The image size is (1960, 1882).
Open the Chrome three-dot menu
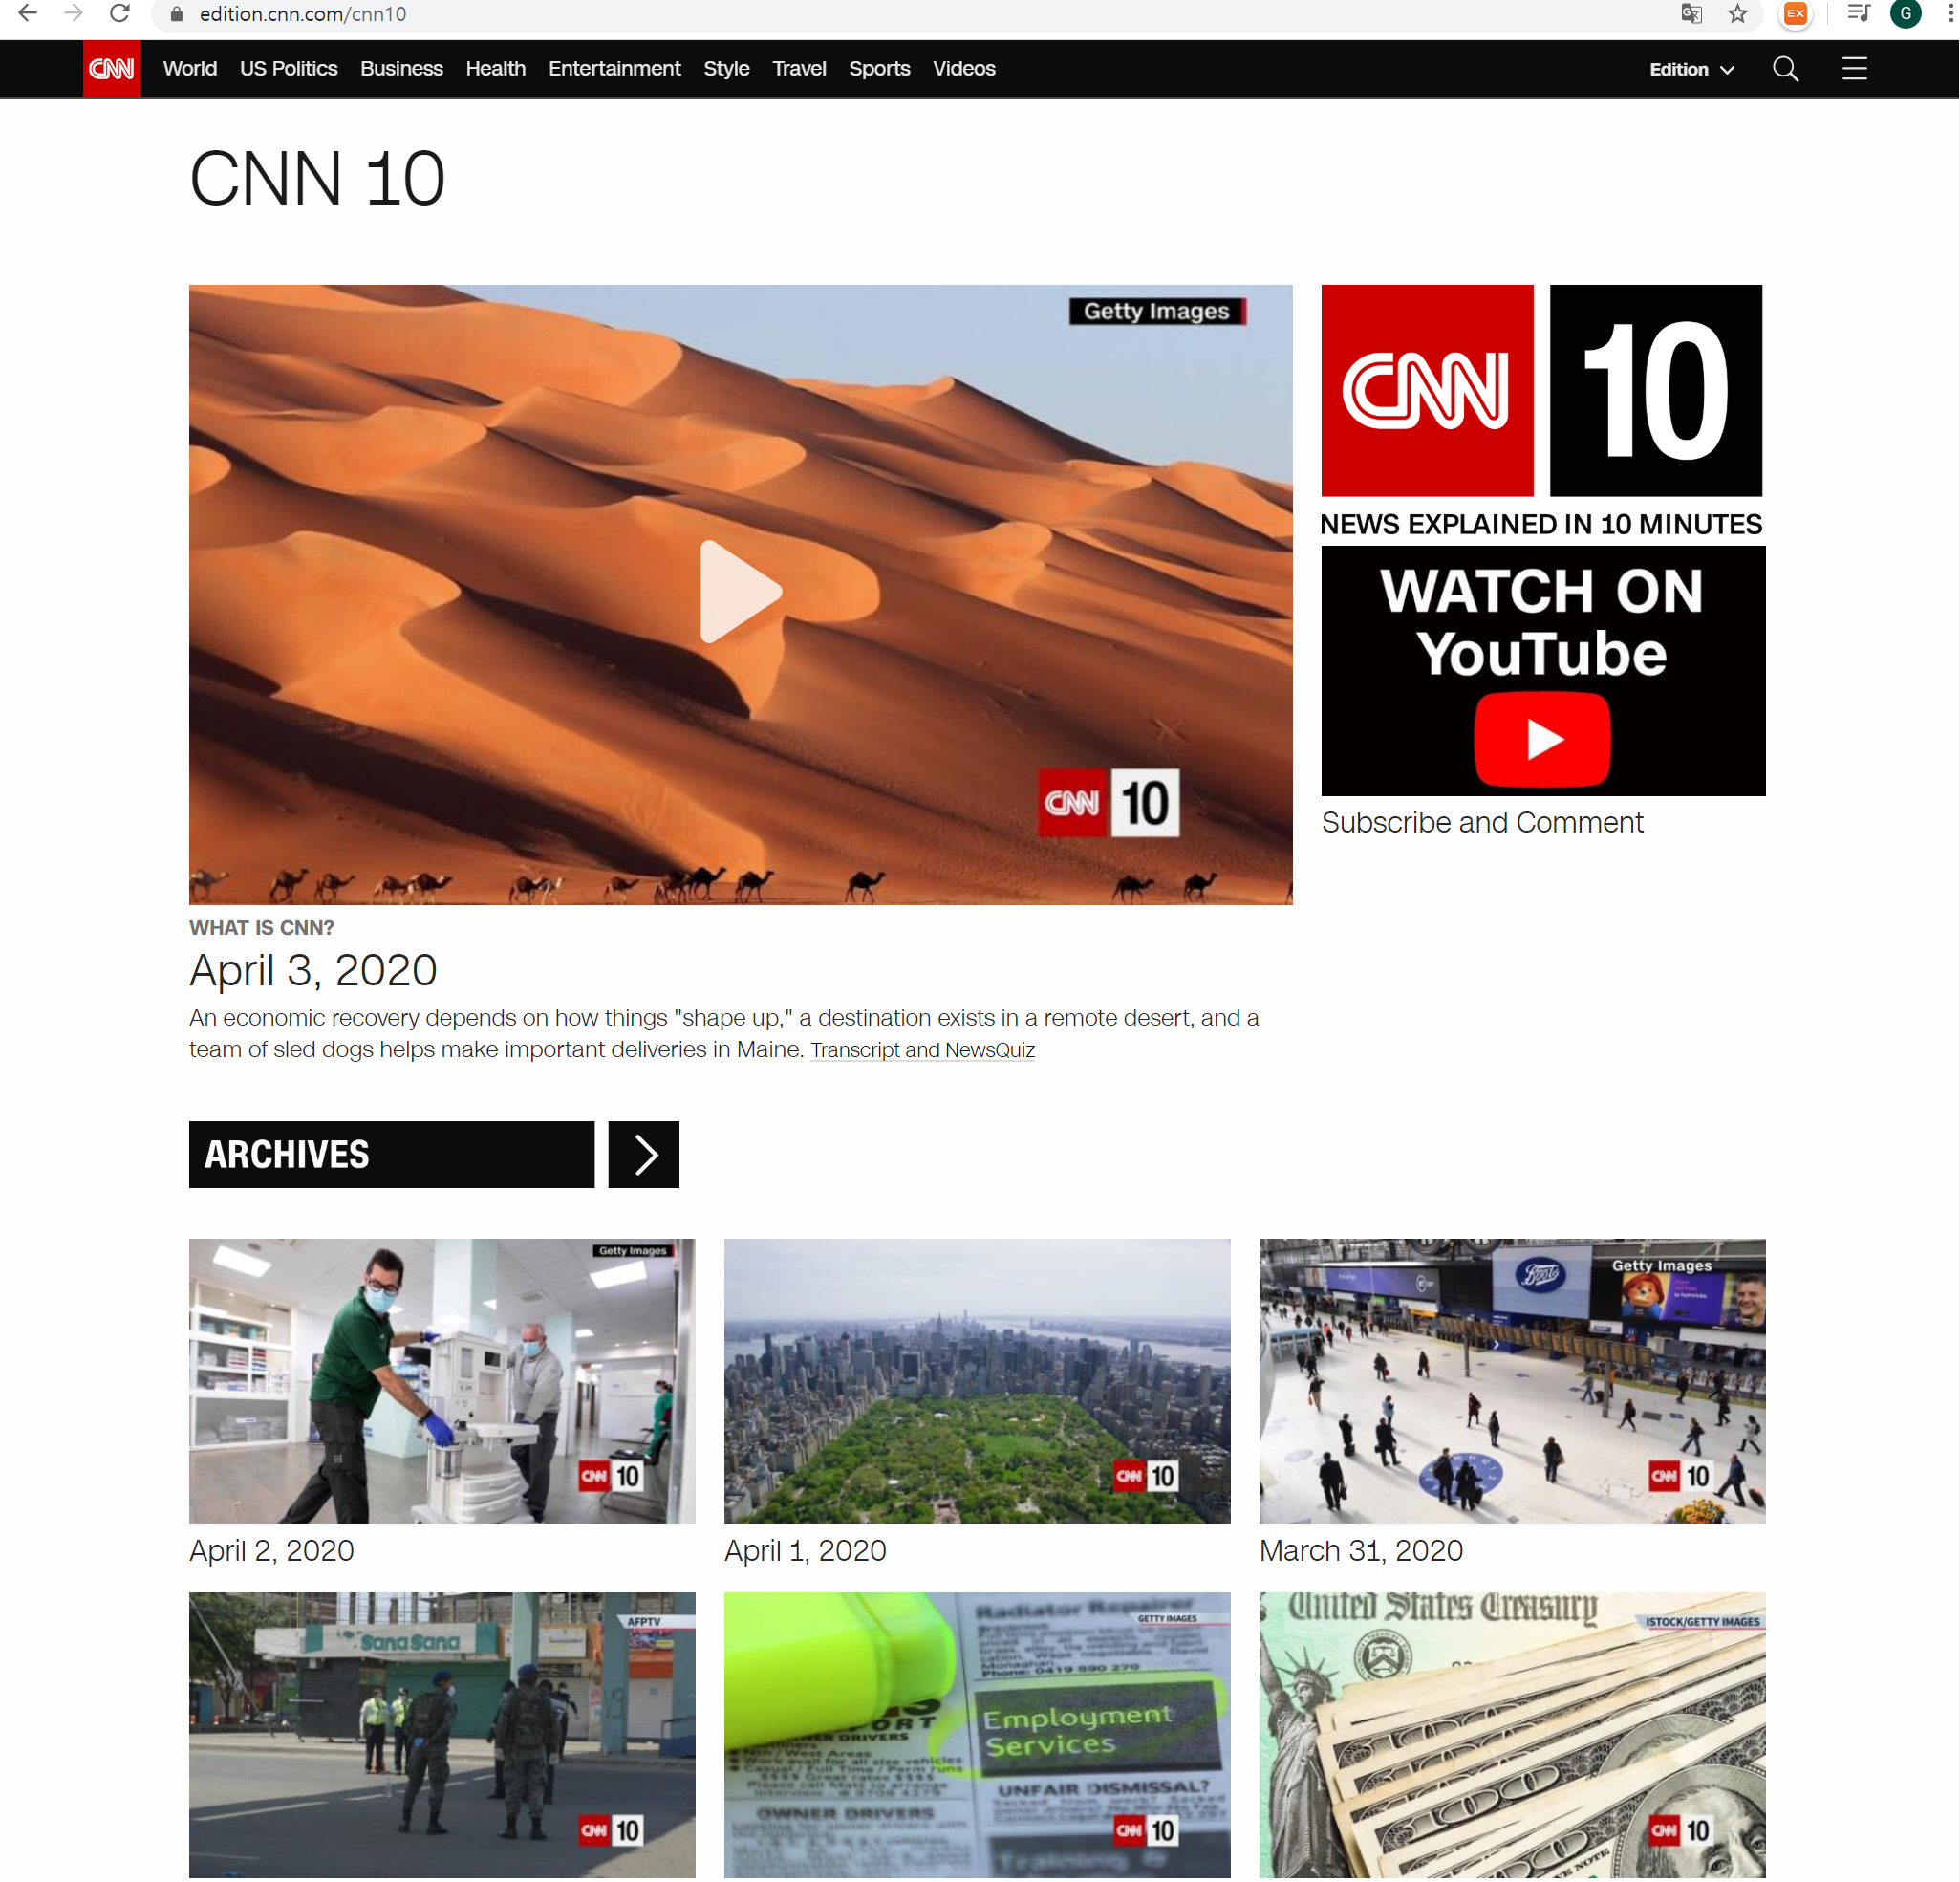(x=1950, y=14)
